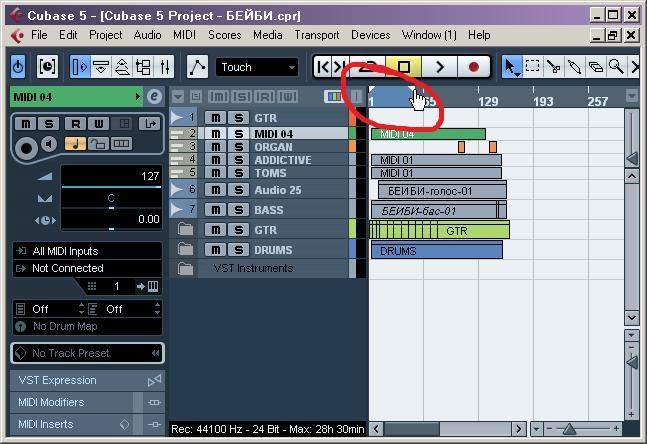This screenshot has height=444, width=647.
Task: Go to previous marker transport button
Action: click(x=323, y=66)
